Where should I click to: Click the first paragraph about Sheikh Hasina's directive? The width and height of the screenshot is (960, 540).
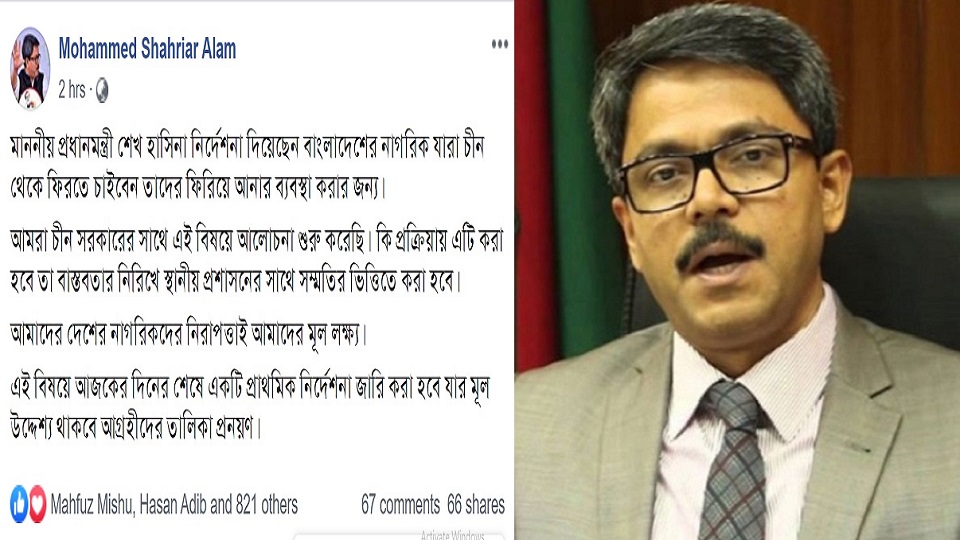[247, 167]
